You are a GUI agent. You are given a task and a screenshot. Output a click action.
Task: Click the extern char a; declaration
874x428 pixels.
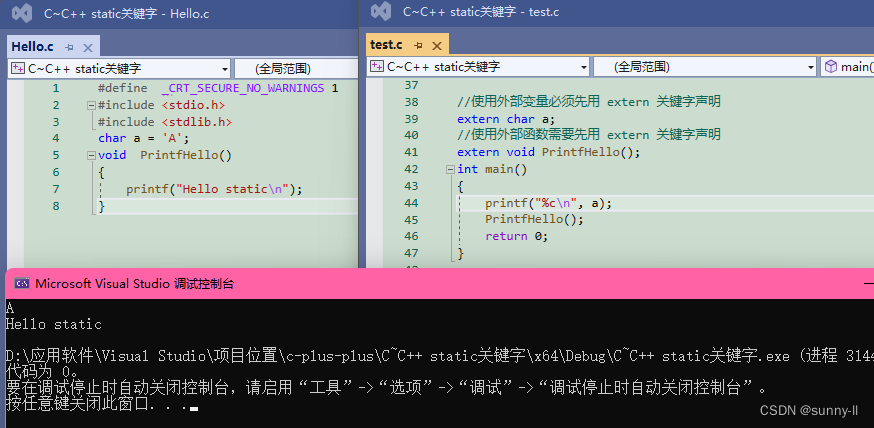coord(506,119)
